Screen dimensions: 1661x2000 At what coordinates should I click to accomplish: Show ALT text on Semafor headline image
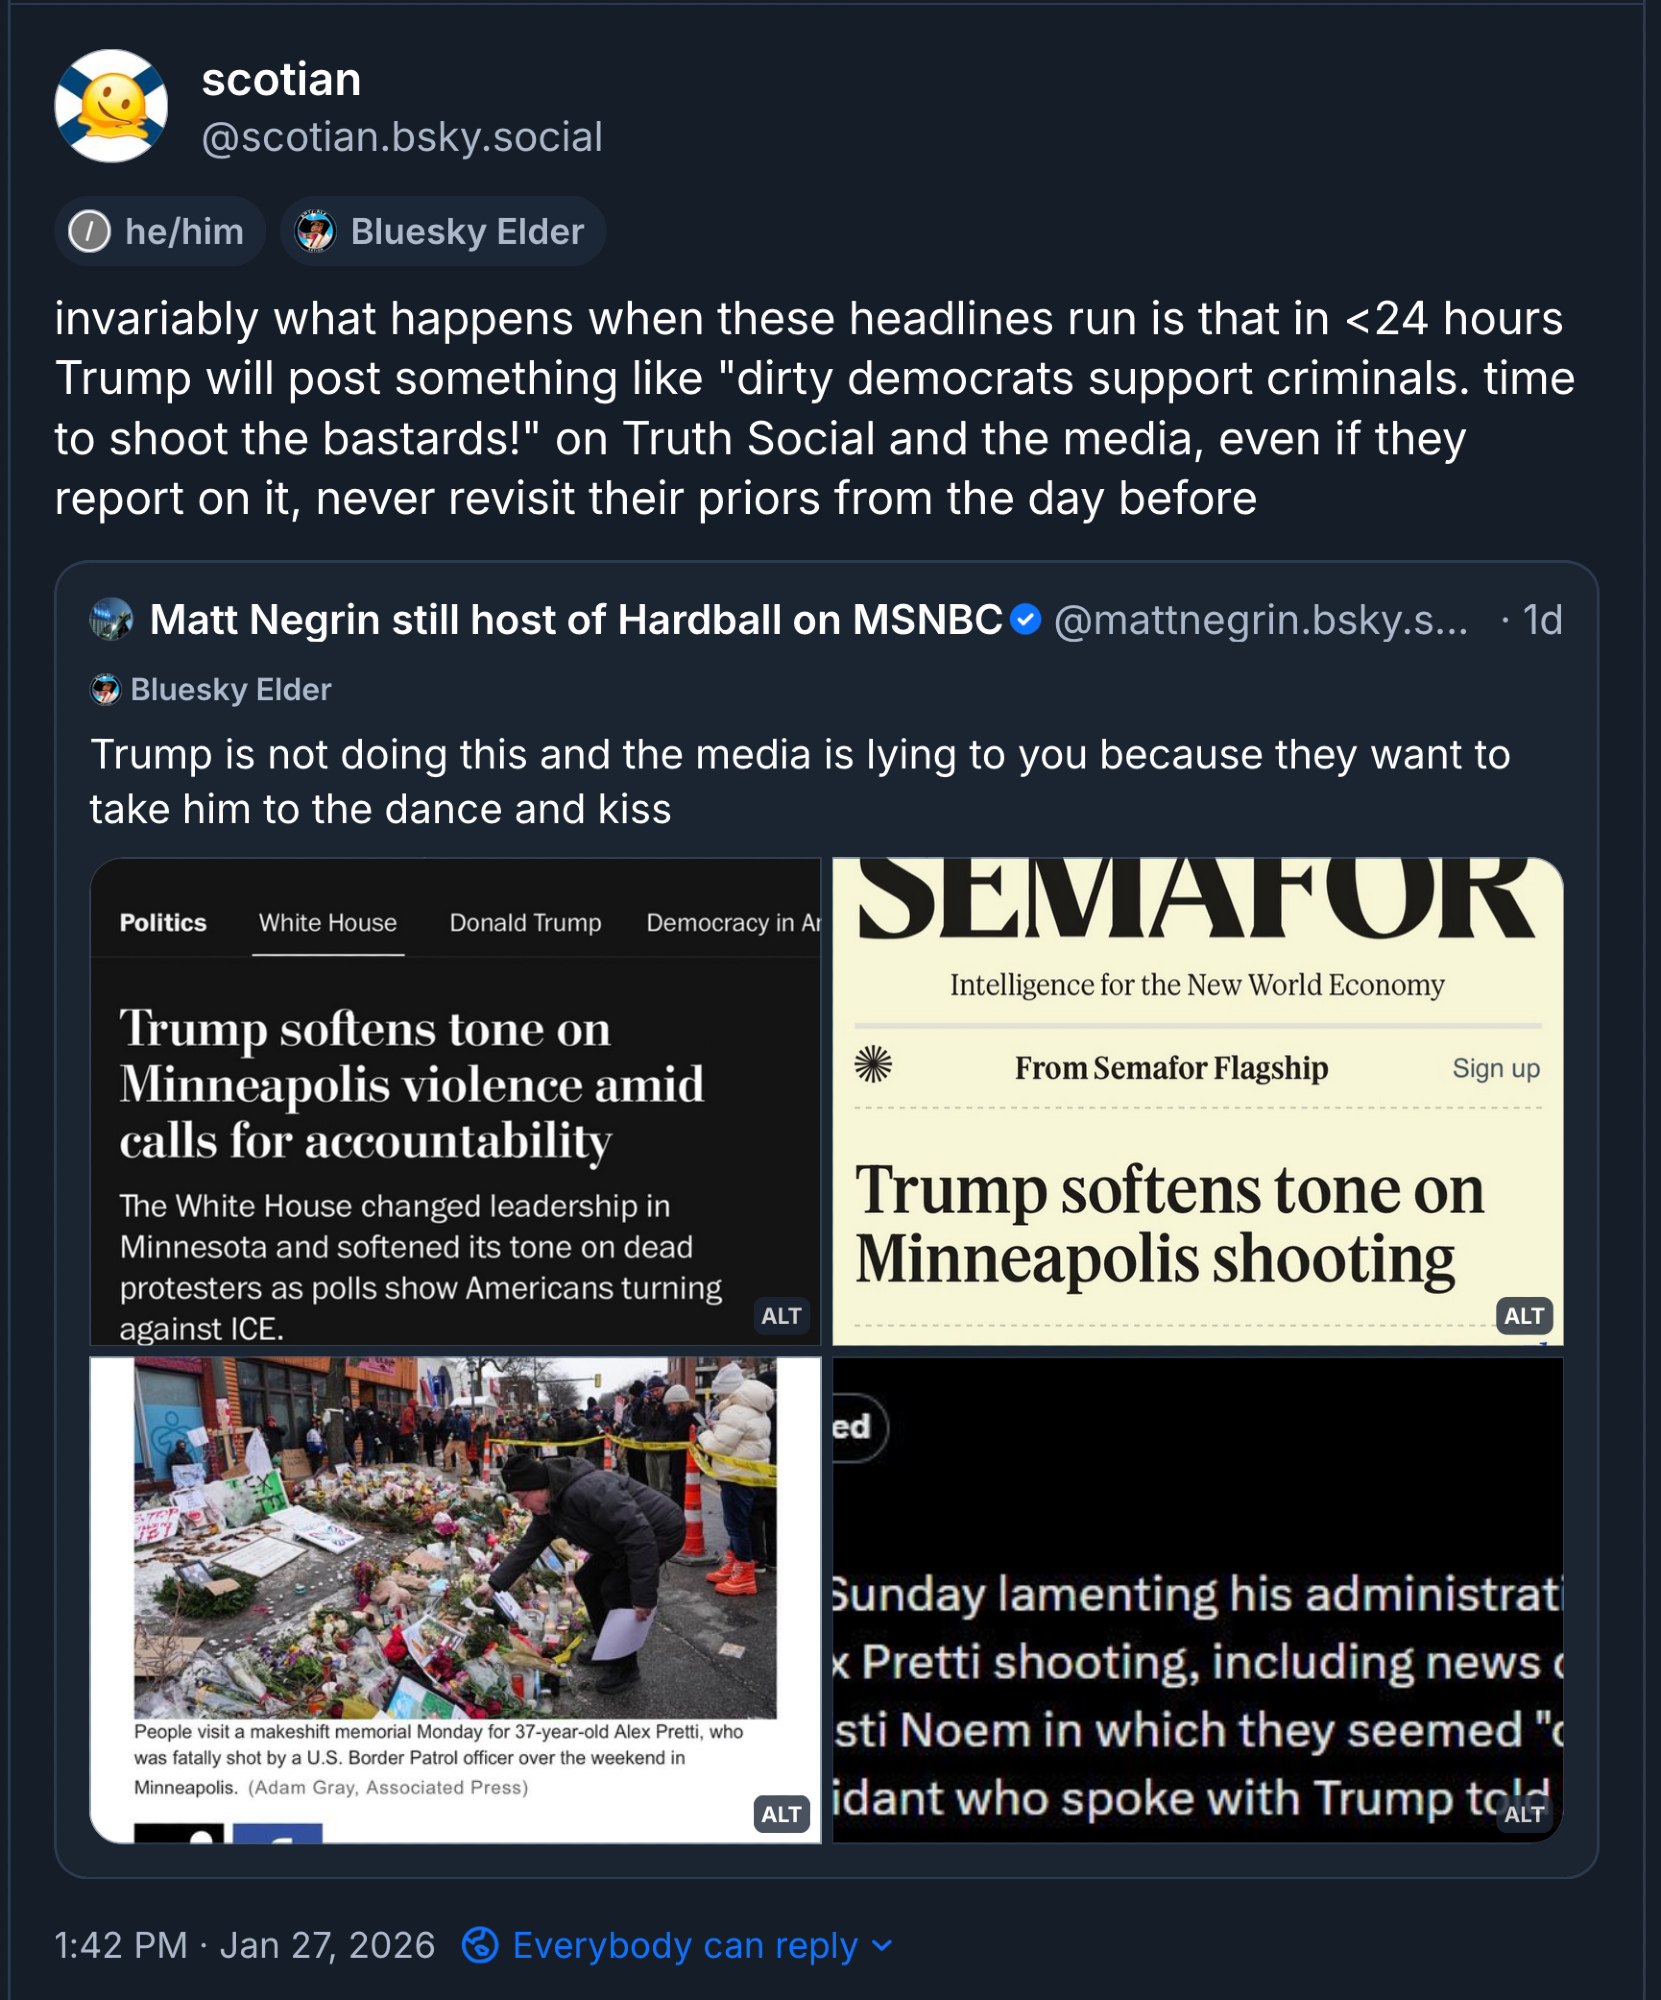(x=1524, y=1316)
